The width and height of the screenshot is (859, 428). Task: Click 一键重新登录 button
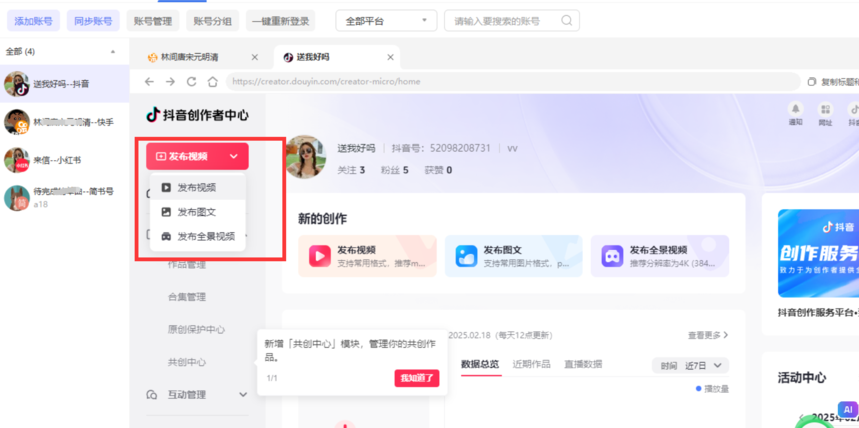280,21
